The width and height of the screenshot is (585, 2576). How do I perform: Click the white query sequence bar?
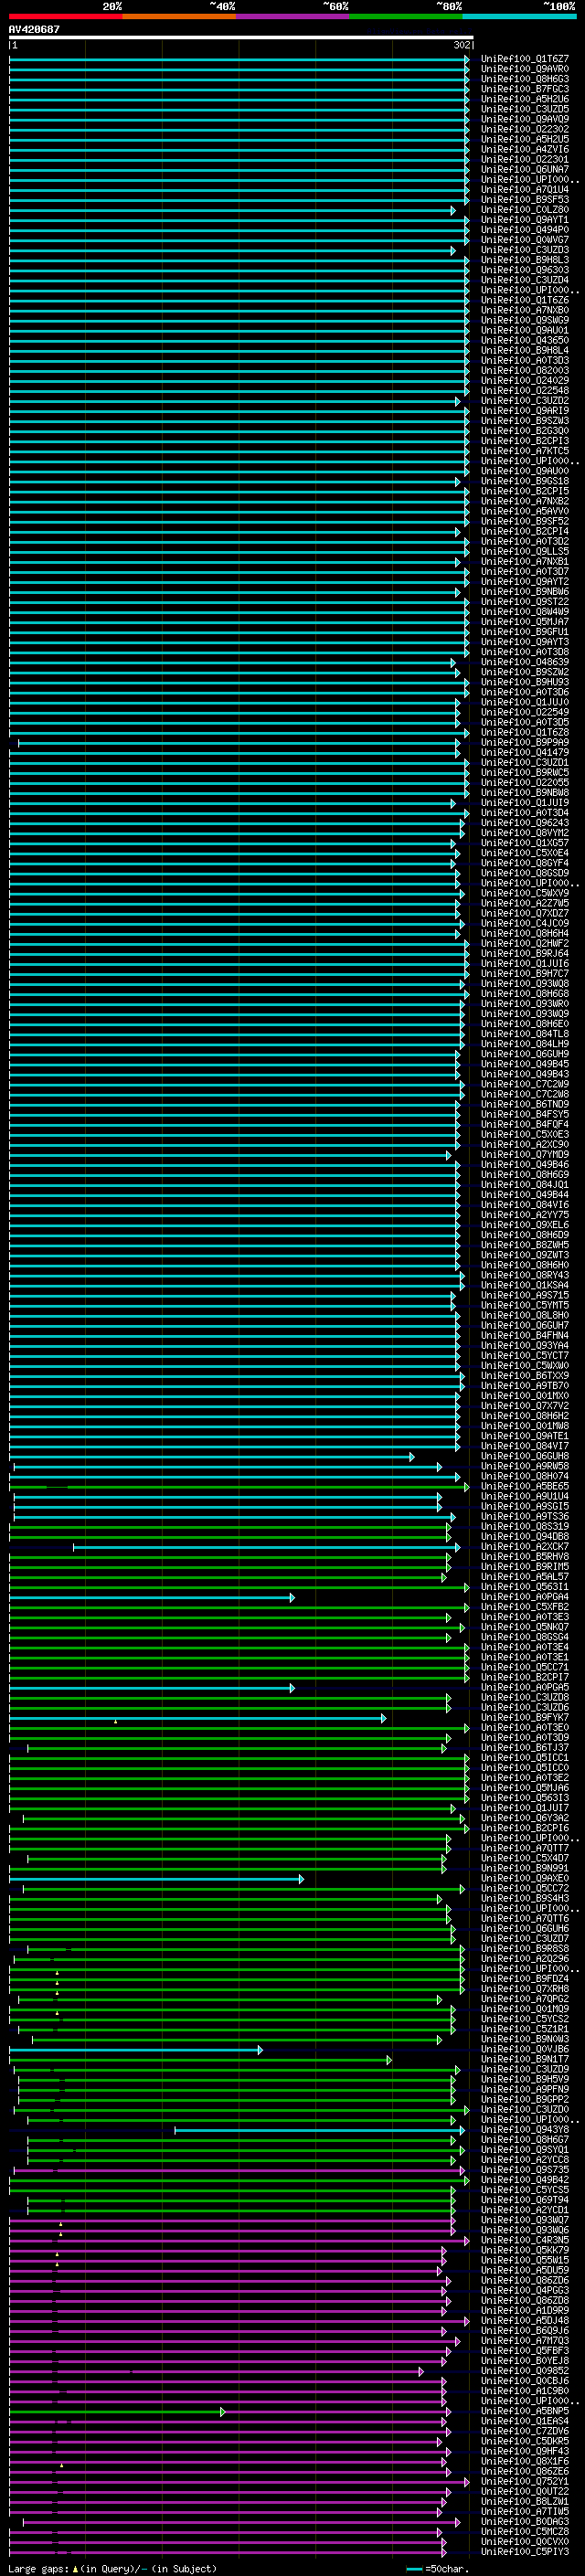tap(241, 37)
